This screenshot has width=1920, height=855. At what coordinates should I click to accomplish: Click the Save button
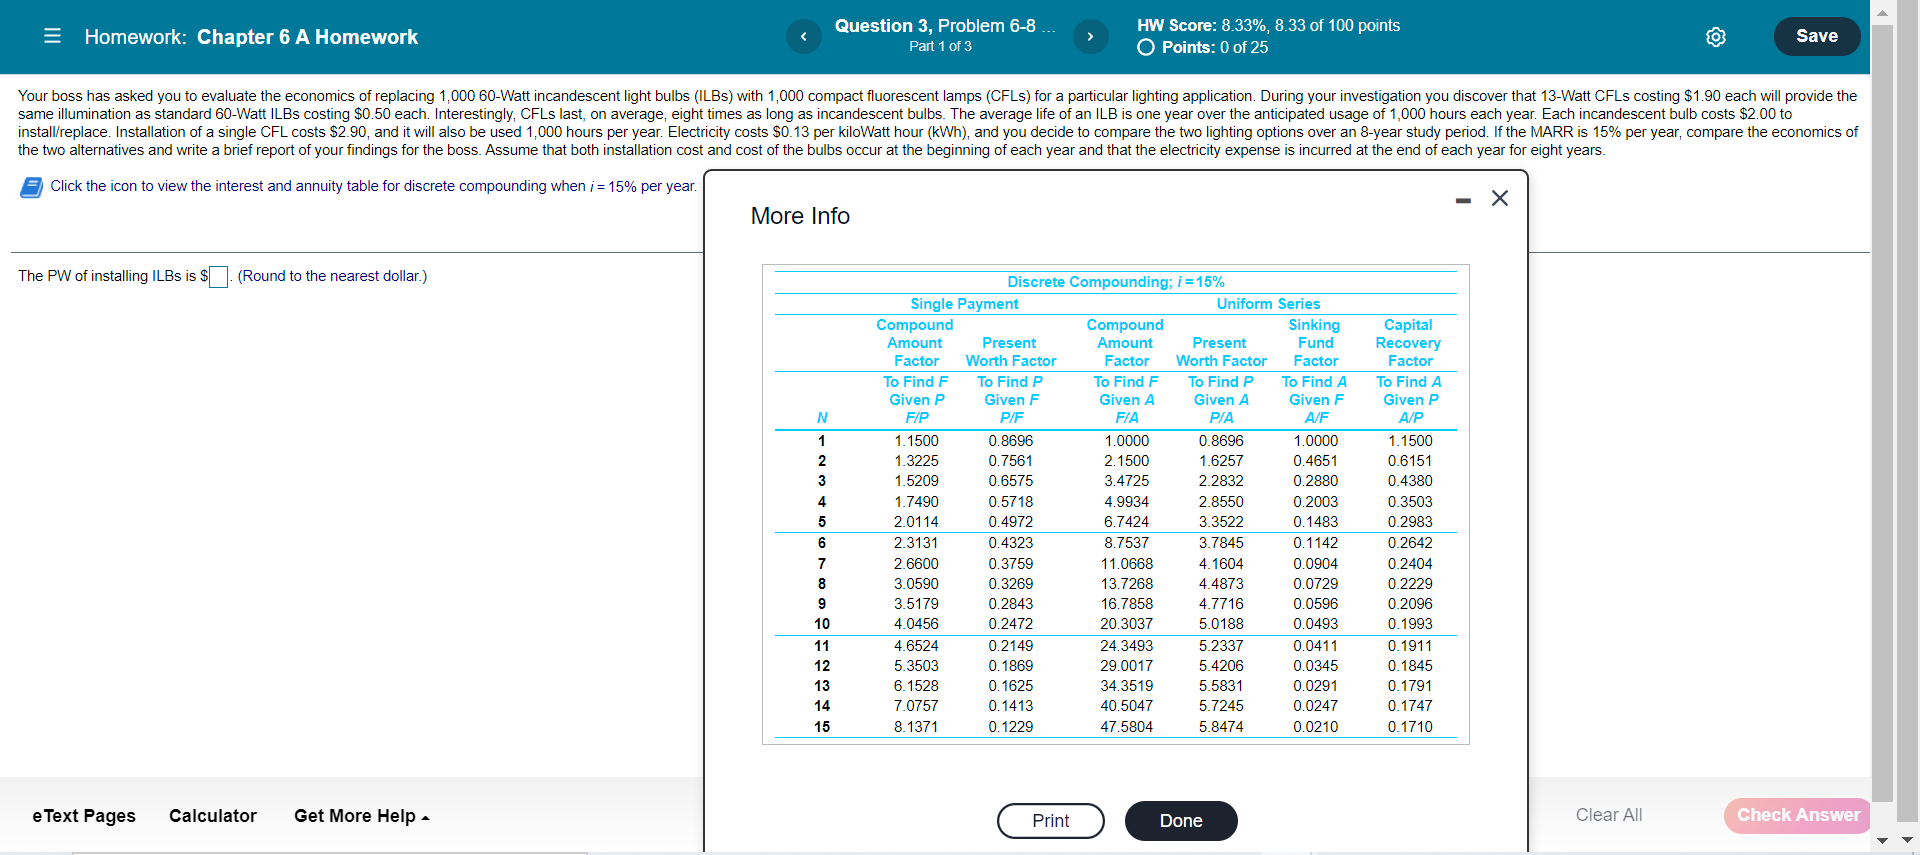(x=1817, y=36)
